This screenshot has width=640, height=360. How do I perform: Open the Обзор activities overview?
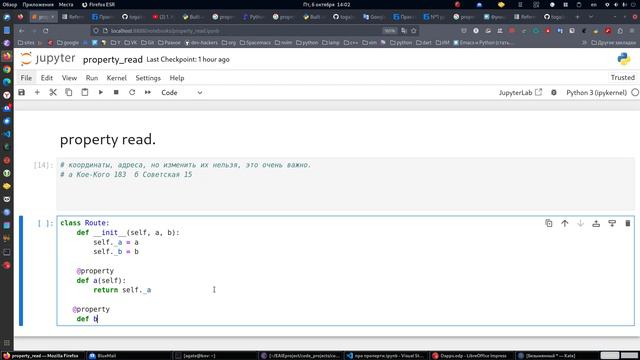[x=10, y=4]
